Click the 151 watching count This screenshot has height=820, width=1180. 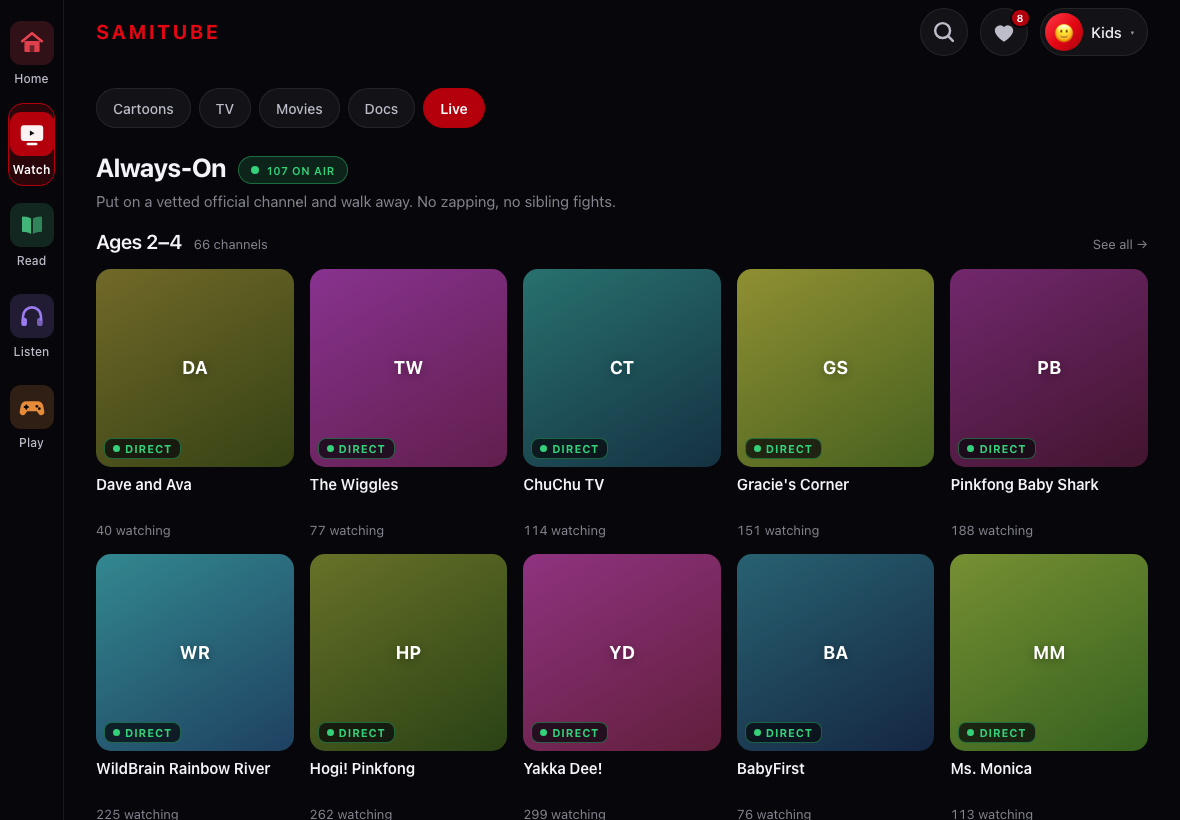(778, 530)
